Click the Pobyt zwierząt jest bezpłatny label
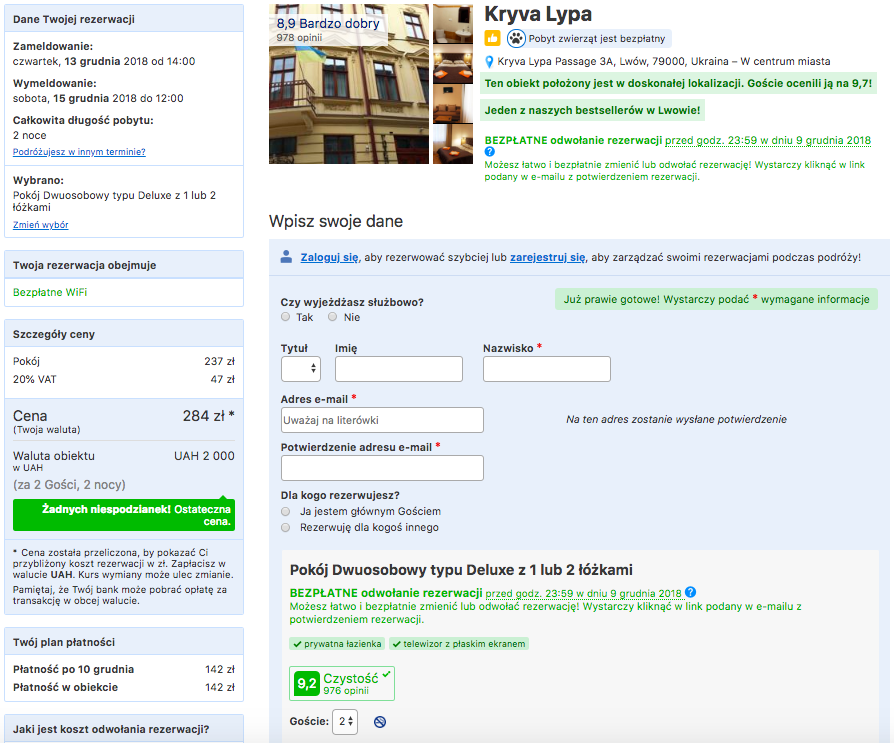The height and width of the screenshot is (743, 894). tap(596, 39)
